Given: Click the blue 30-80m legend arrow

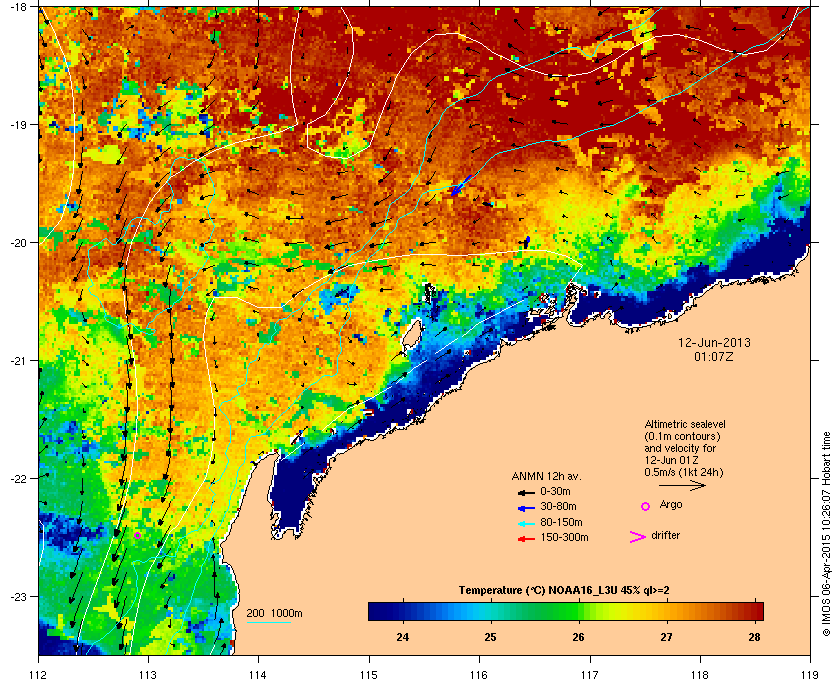Looking at the screenshot, I should (526, 508).
